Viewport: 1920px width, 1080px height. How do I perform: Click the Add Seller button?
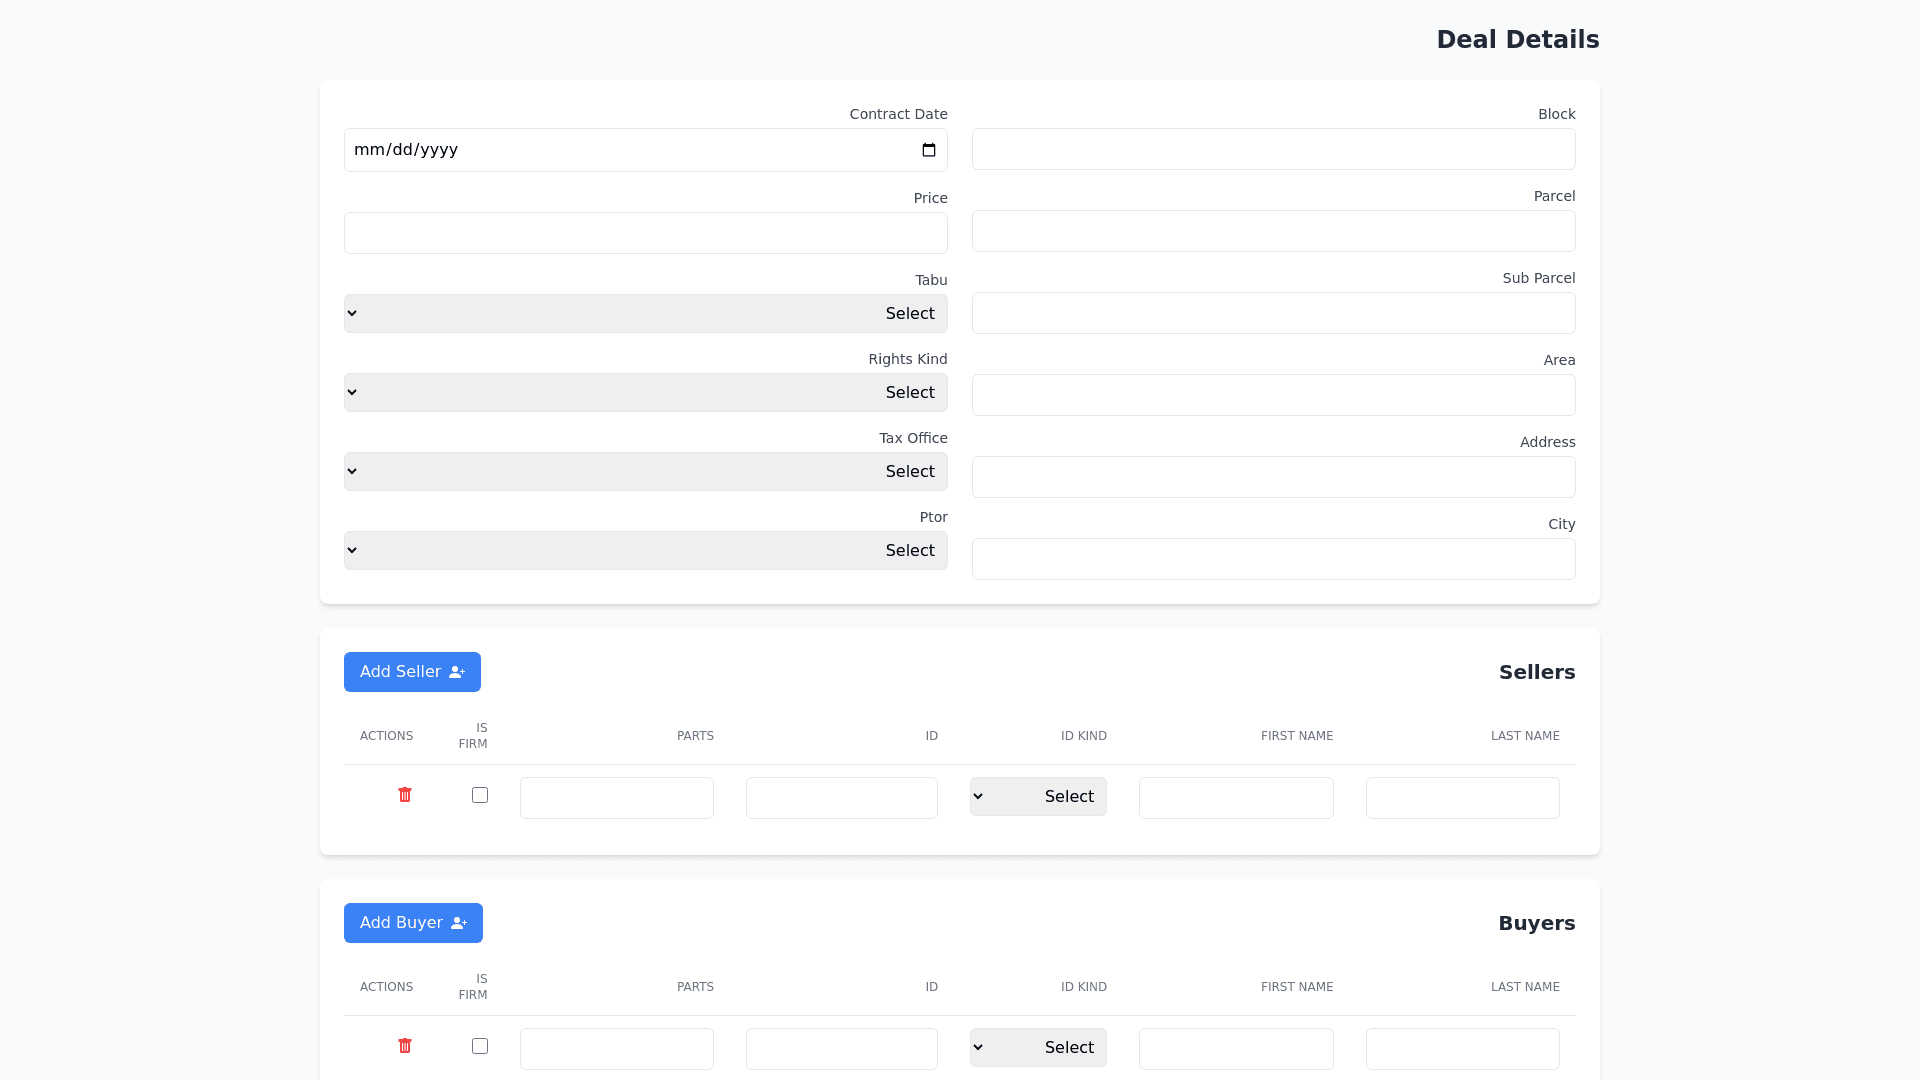tap(412, 672)
